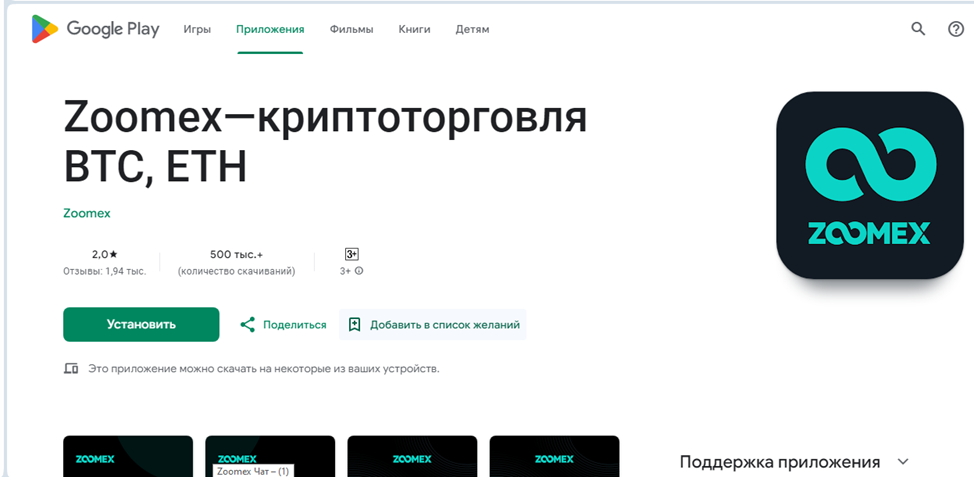Click the devices icon near availability note
Screen dimensions: 974x477
71,368
